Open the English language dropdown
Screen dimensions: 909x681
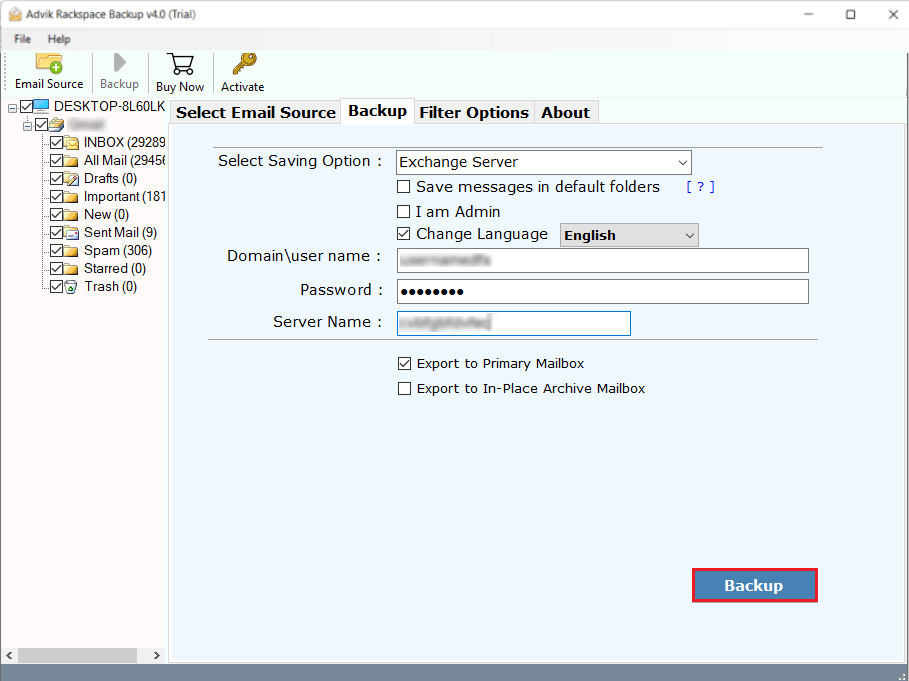point(629,235)
